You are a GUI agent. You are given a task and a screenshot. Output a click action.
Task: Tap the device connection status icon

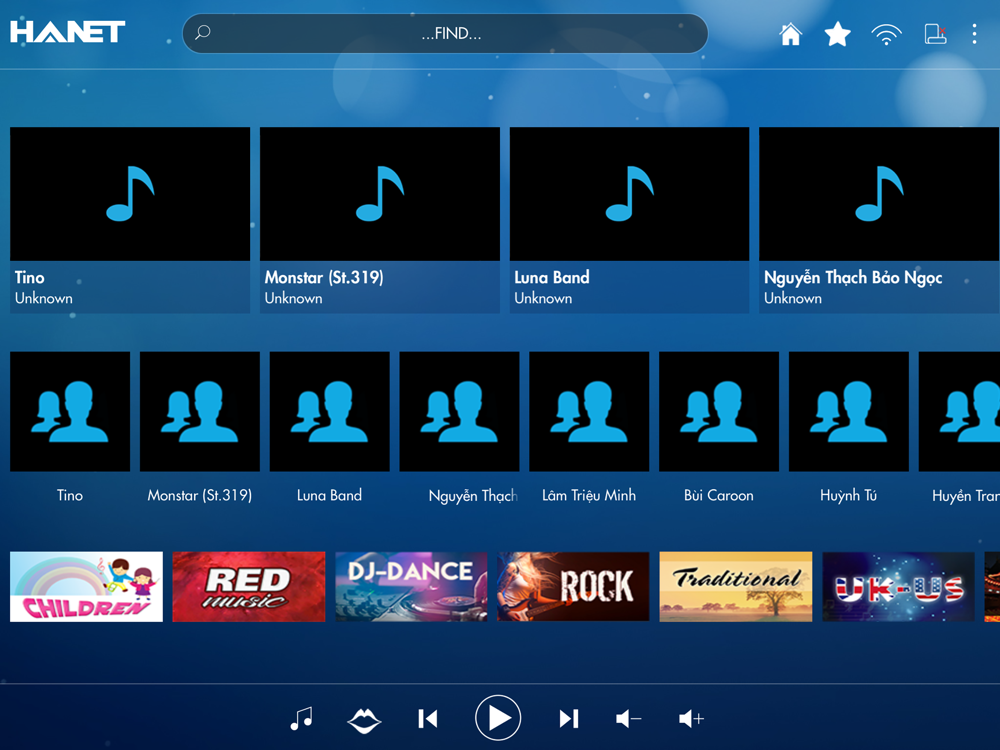[x=935, y=34]
